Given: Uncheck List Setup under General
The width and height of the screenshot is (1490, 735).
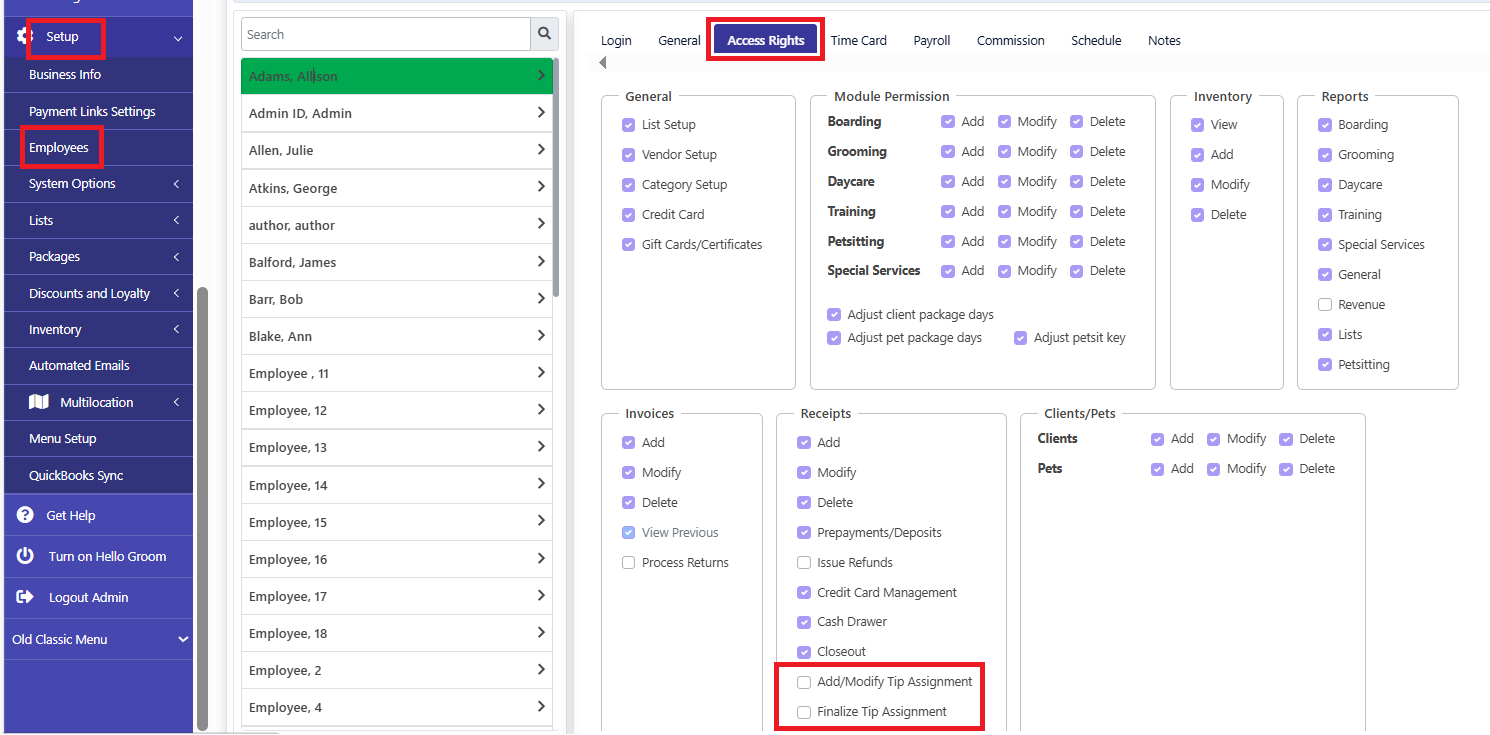Looking at the screenshot, I should [629, 125].
